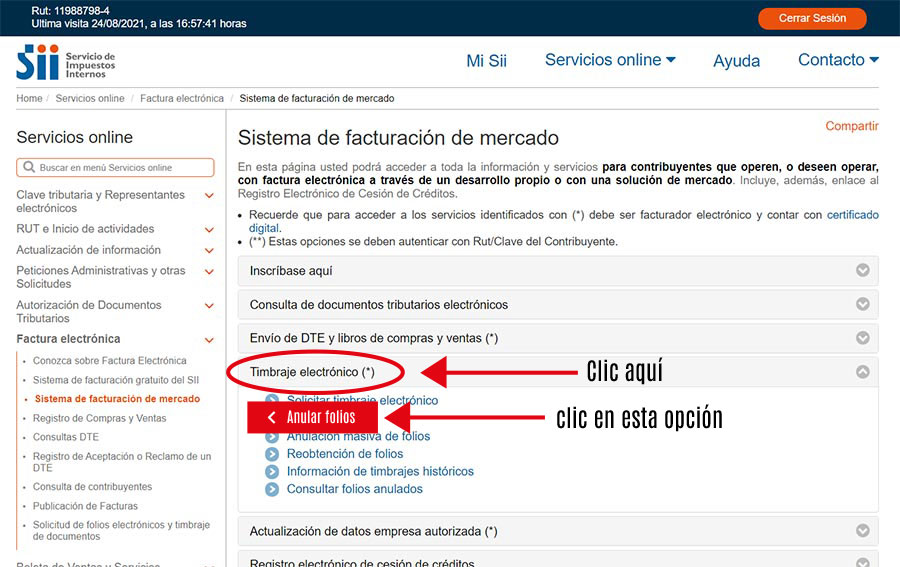
Task: Expand the Inscríbase aquí section chevron
Action: coord(863,270)
